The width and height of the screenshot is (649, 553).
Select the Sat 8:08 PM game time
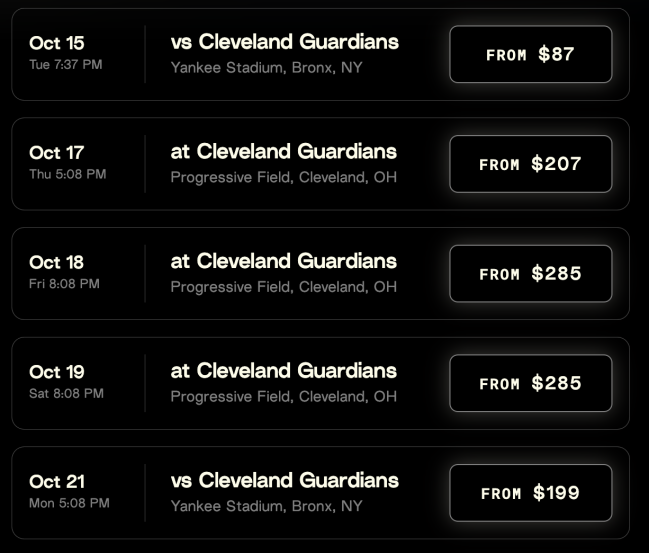(x=66, y=393)
